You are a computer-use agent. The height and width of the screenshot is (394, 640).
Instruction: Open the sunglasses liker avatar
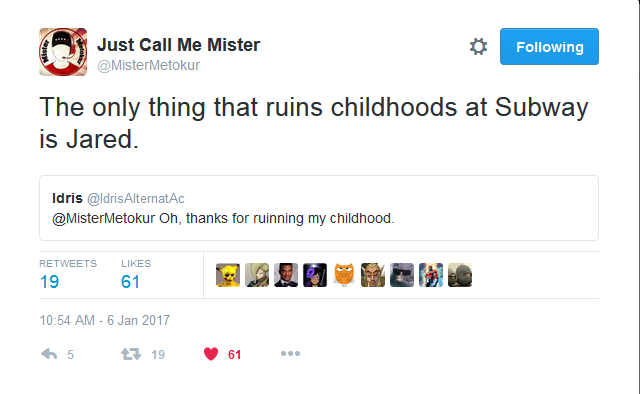pyautogui.click(x=402, y=275)
